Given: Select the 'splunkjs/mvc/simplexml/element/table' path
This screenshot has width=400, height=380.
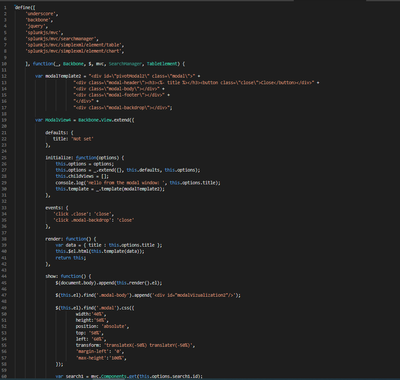Looking at the screenshot, I should pos(75,45).
